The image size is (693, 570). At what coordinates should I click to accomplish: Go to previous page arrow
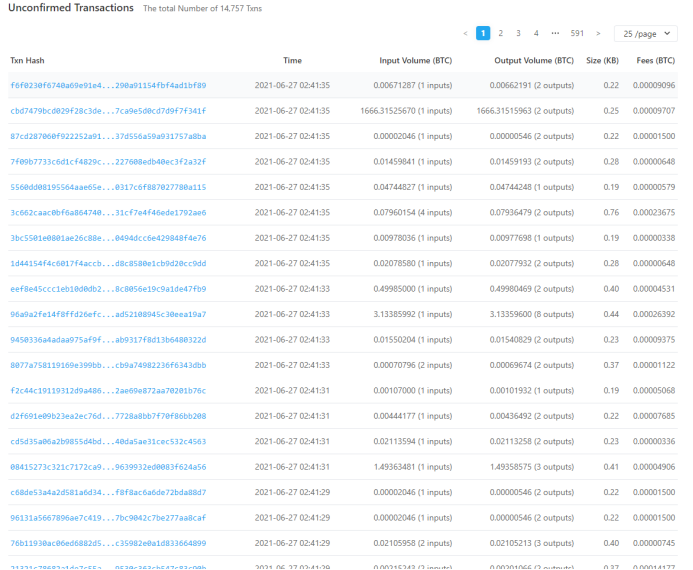[x=465, y=33]
